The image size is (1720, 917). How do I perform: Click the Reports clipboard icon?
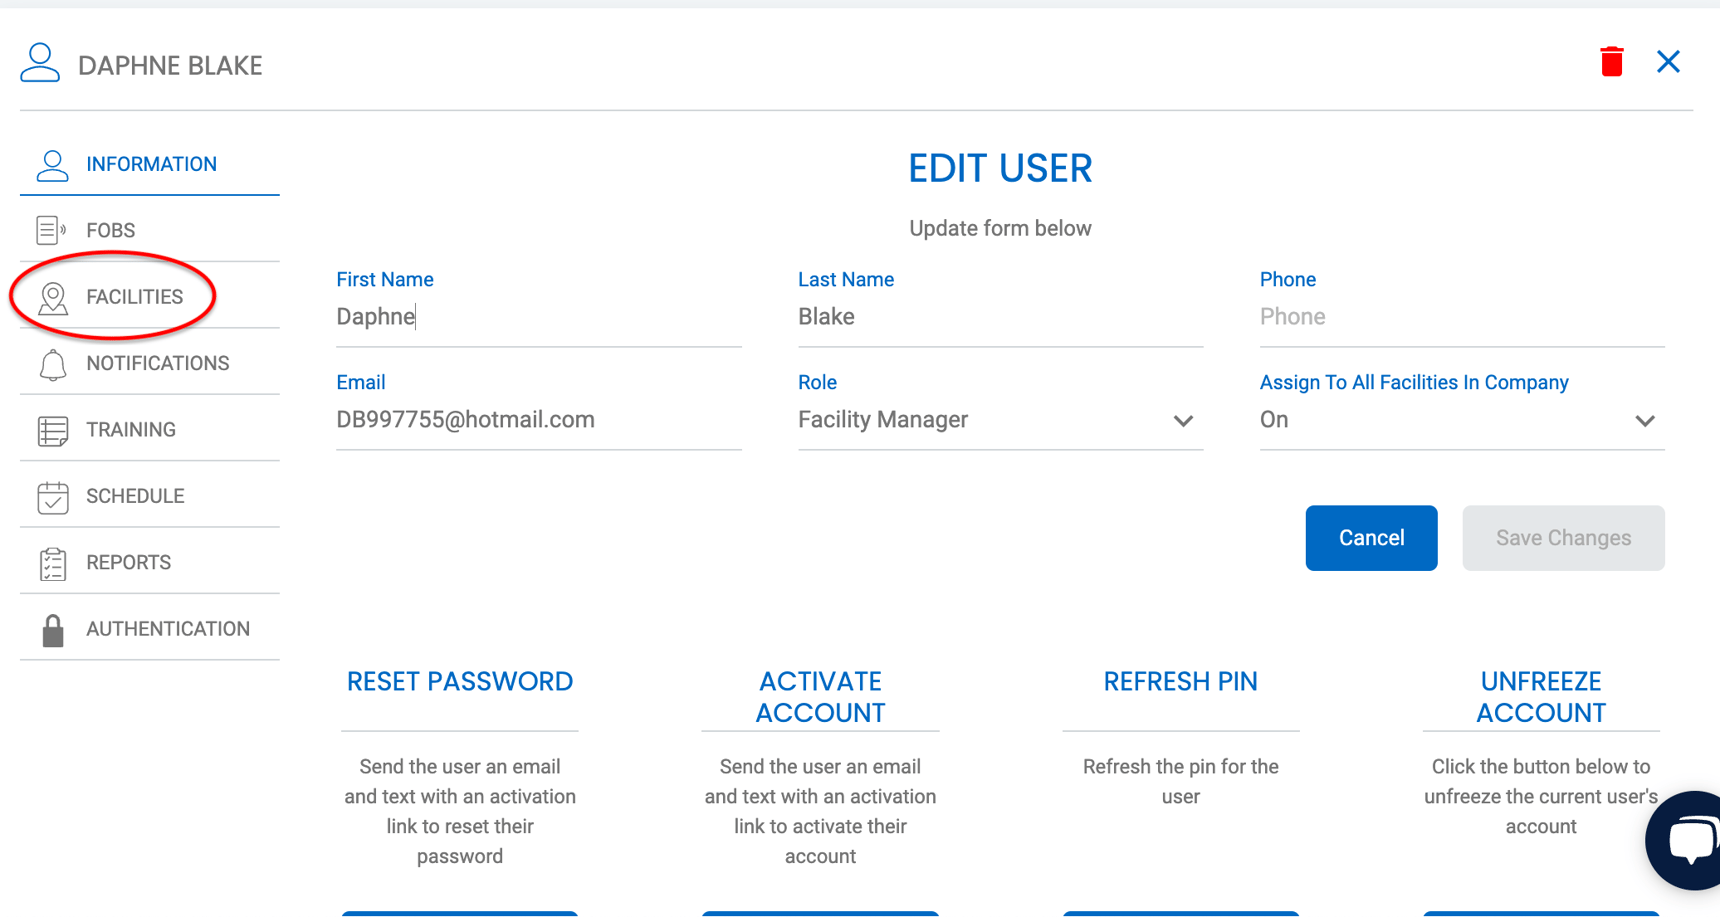(x=52, y=564)
